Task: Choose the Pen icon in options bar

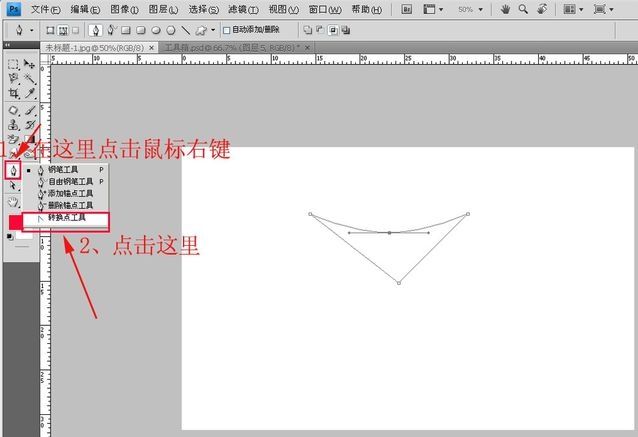Action: click(x=96, y=30)
